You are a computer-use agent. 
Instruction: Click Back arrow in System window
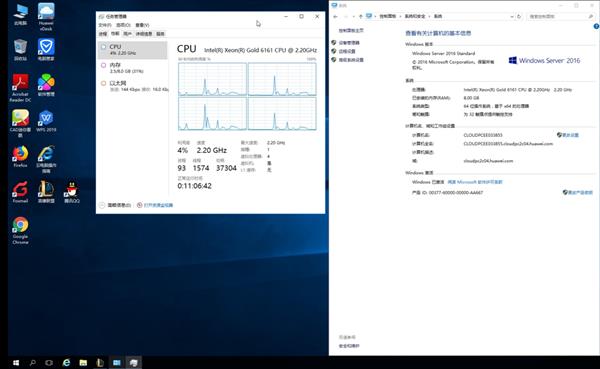336,16
